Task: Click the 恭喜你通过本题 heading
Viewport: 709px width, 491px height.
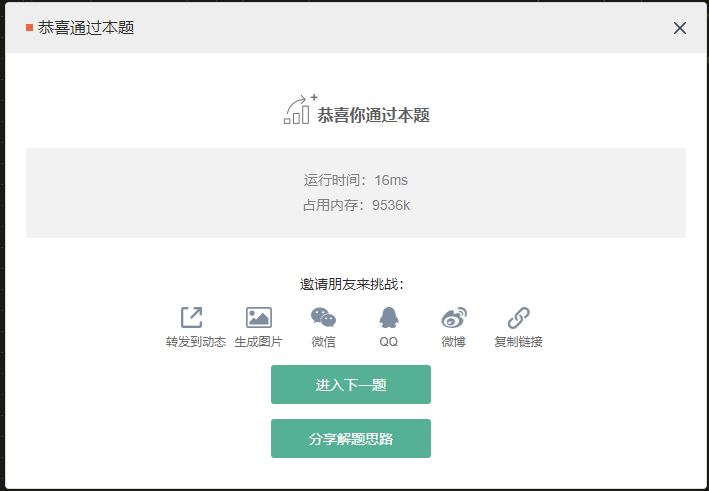Action: pyautogui.click(x=373, y=115)
